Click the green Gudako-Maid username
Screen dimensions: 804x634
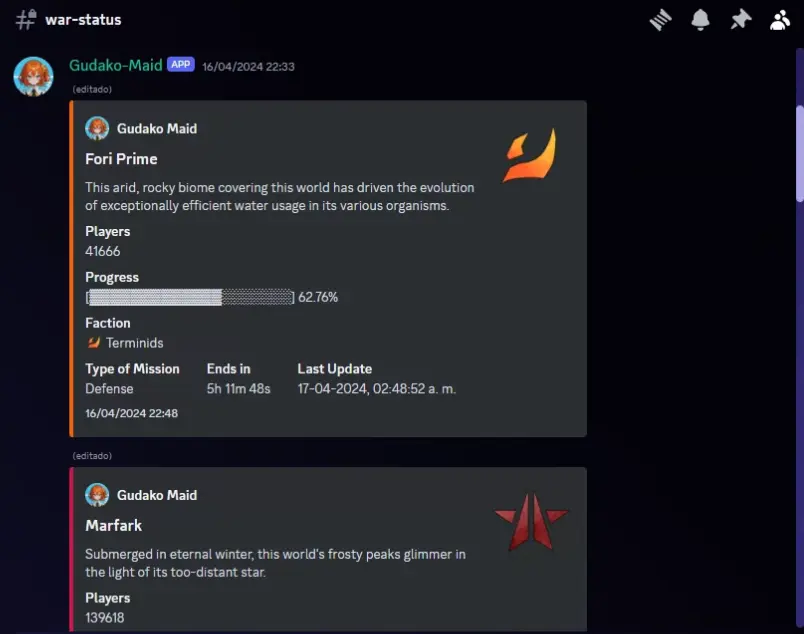click(x=115, y=65)
